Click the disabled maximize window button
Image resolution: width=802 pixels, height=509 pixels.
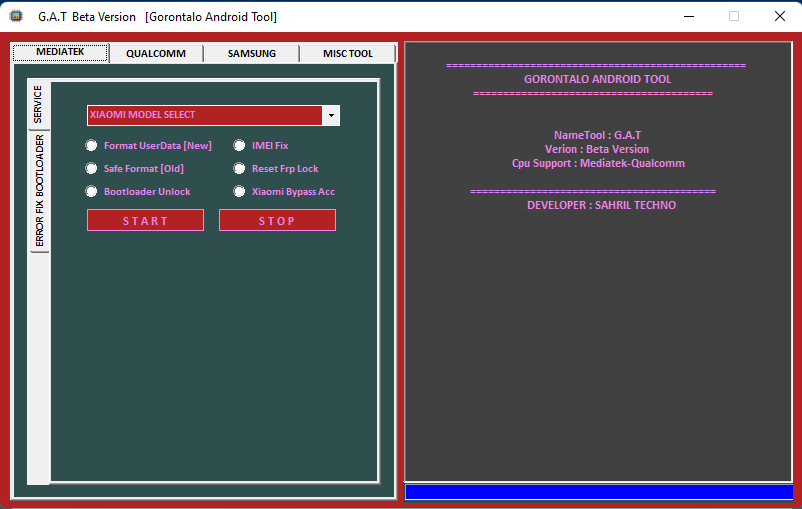coord(734,16)
